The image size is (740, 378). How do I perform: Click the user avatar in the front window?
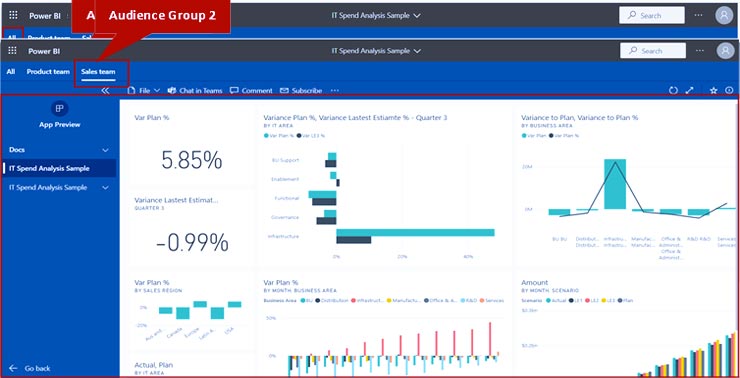tap(725, 50)
